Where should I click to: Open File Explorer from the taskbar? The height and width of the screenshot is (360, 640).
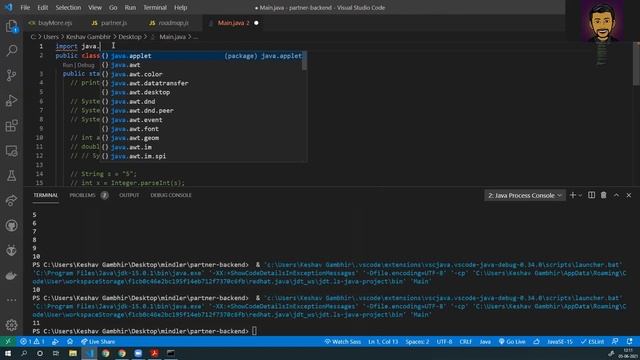73,353
